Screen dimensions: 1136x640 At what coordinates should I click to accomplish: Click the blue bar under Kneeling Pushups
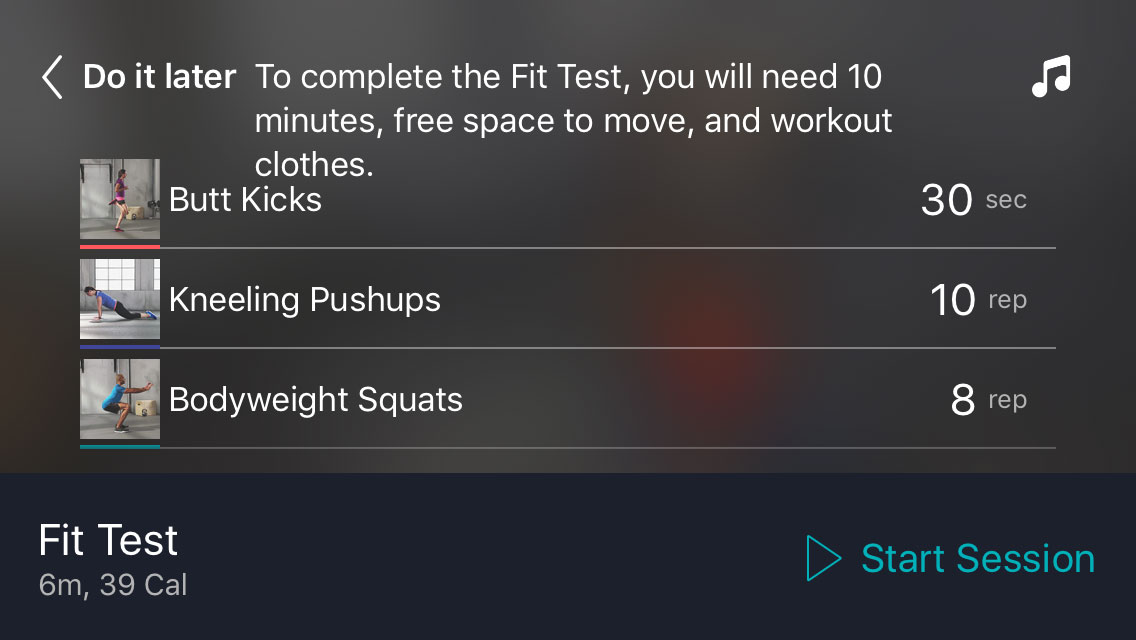point(120,346)
